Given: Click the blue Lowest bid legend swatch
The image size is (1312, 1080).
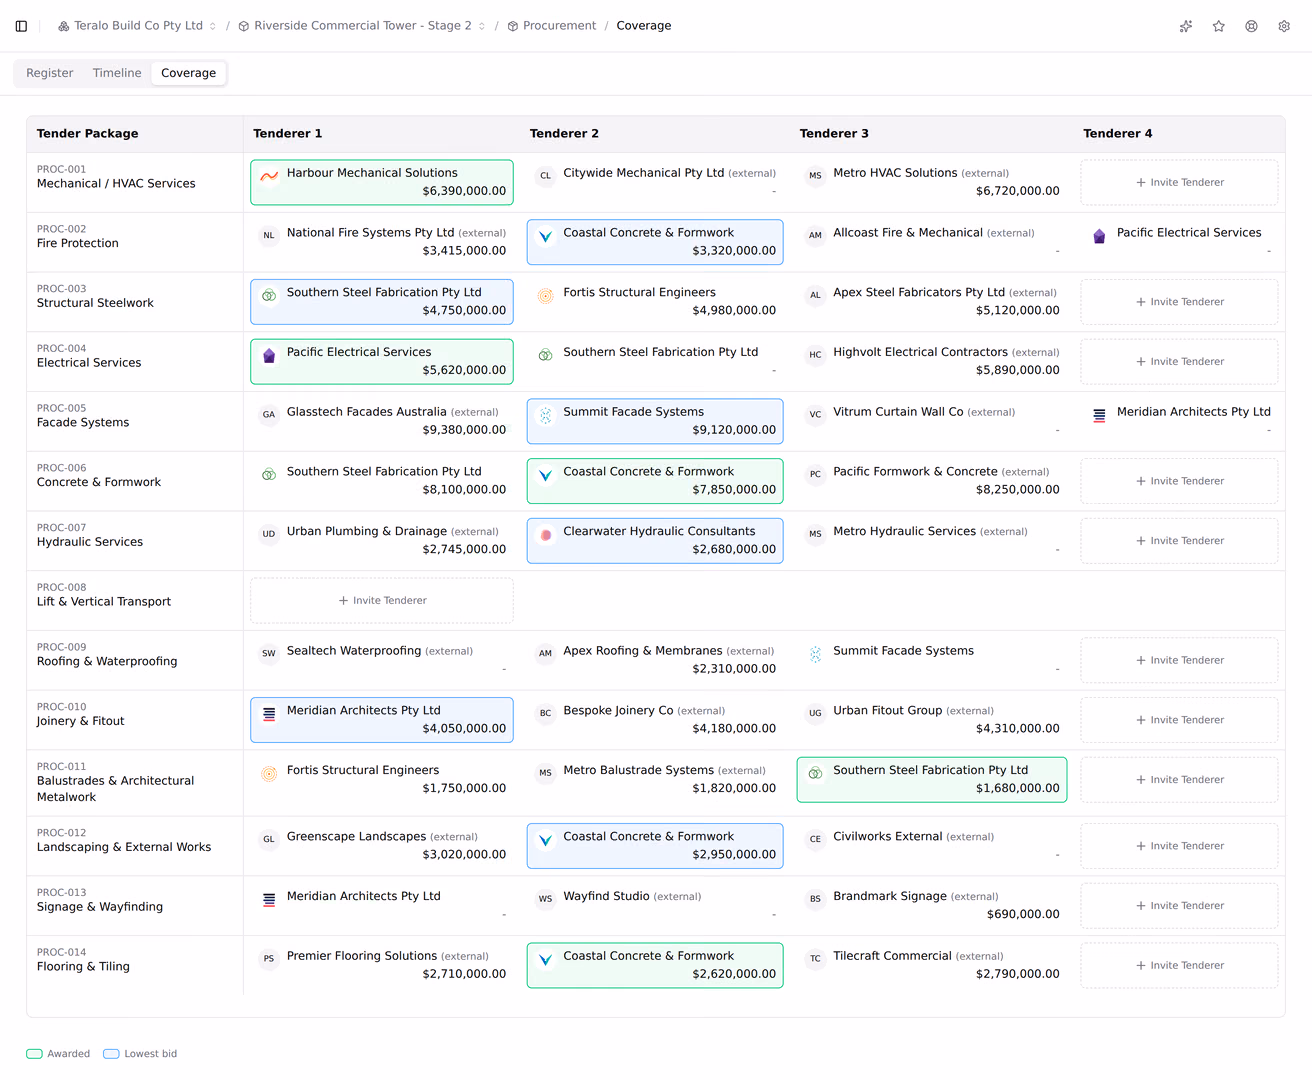Looking at the screenshot, I should (x=111, y=1054).
